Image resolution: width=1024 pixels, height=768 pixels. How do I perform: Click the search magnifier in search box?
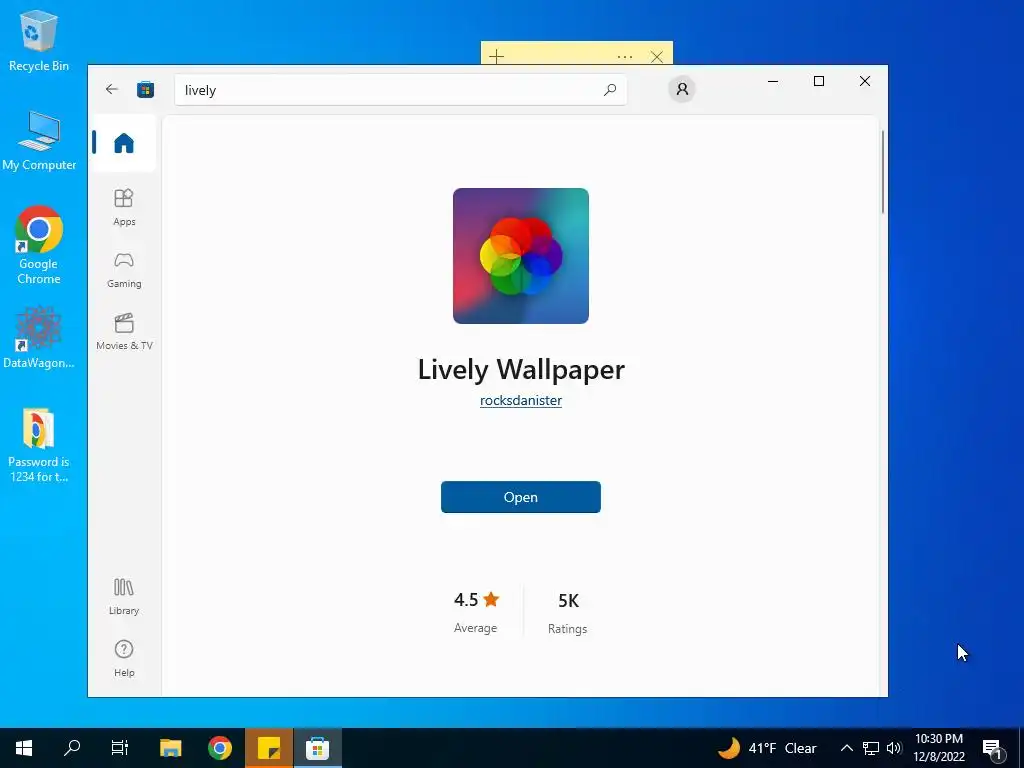point(609,89)
